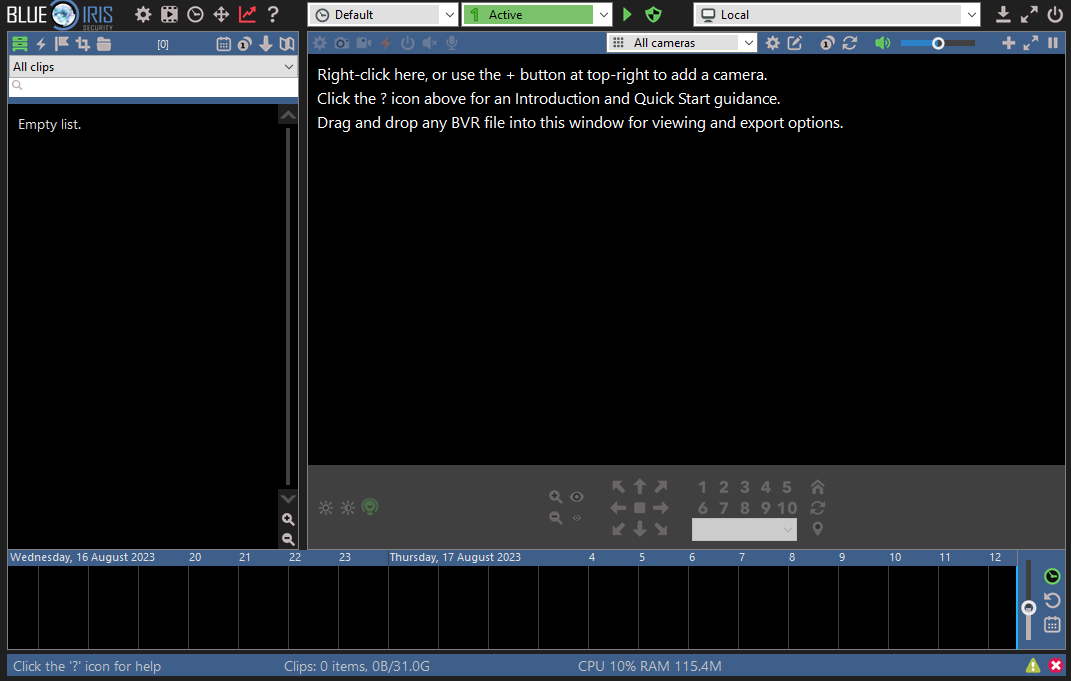This screenshot has height=681, width=1071.
Task: Click the clip list zoom out magnifier
Action: click(x=288, y=539)
